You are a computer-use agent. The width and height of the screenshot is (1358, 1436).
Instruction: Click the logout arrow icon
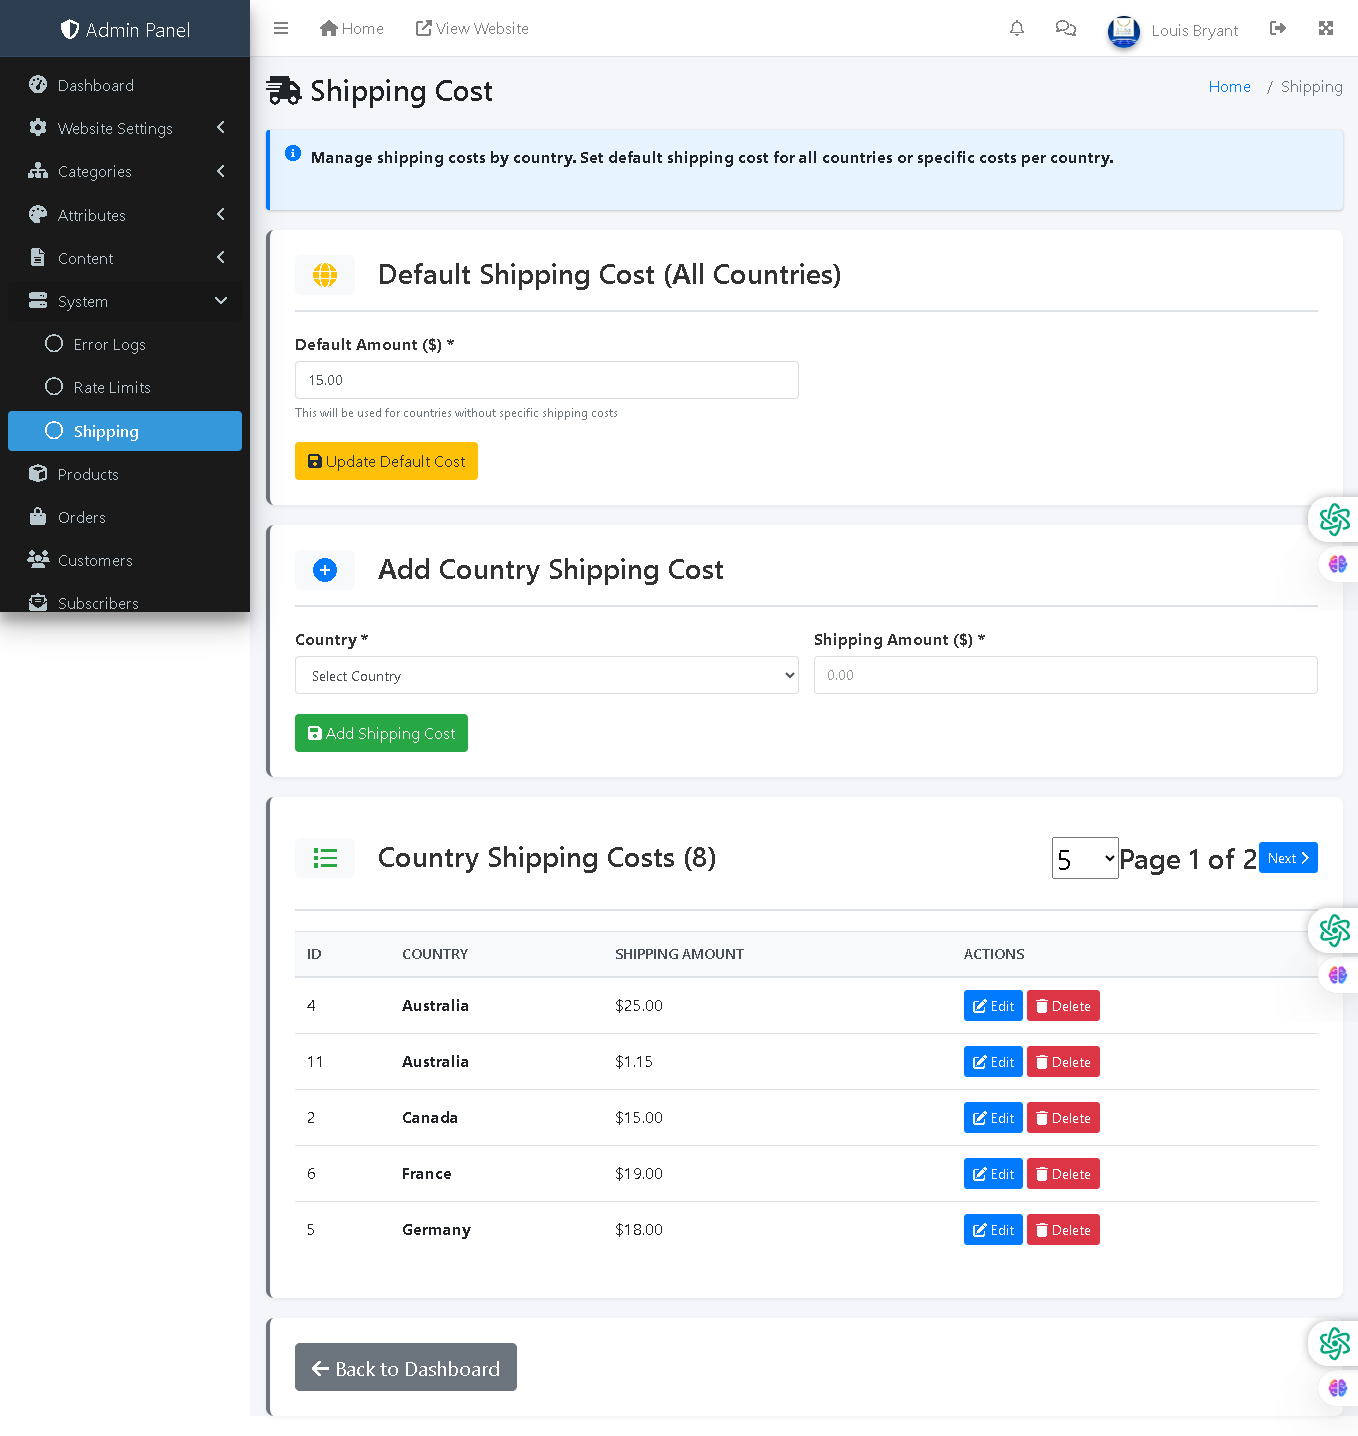coord(1277,29)
